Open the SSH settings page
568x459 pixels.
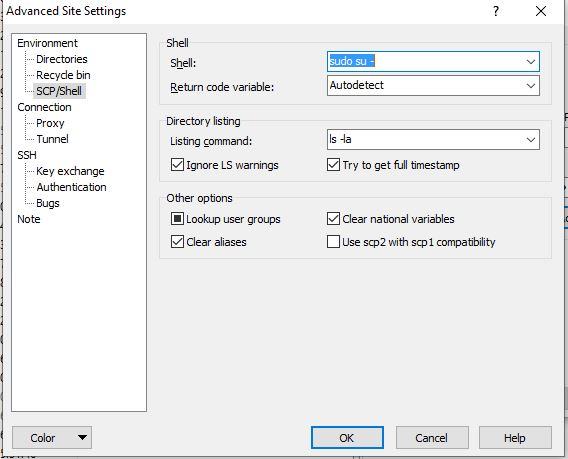coord(27,155)
